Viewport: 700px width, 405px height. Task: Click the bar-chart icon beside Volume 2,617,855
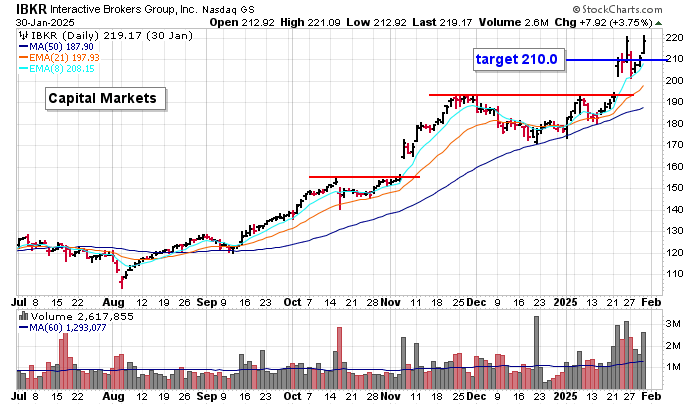pyautogui.click(x=24, y=317)
